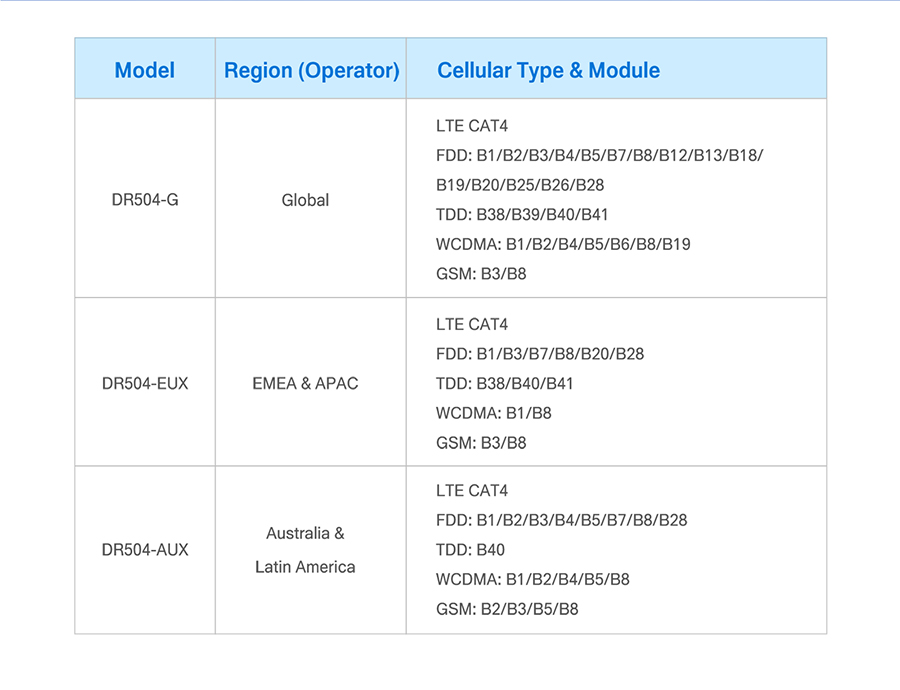Select the DR504-G model cell

tap(145, 200)
